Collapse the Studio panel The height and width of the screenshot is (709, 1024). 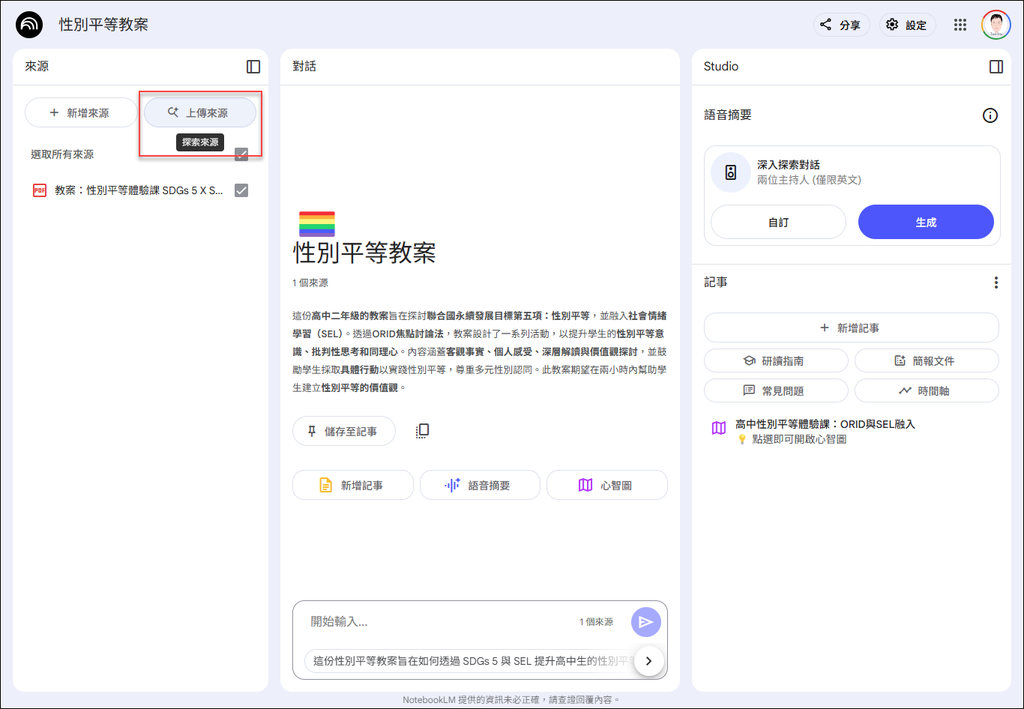[x=996, y=67]
